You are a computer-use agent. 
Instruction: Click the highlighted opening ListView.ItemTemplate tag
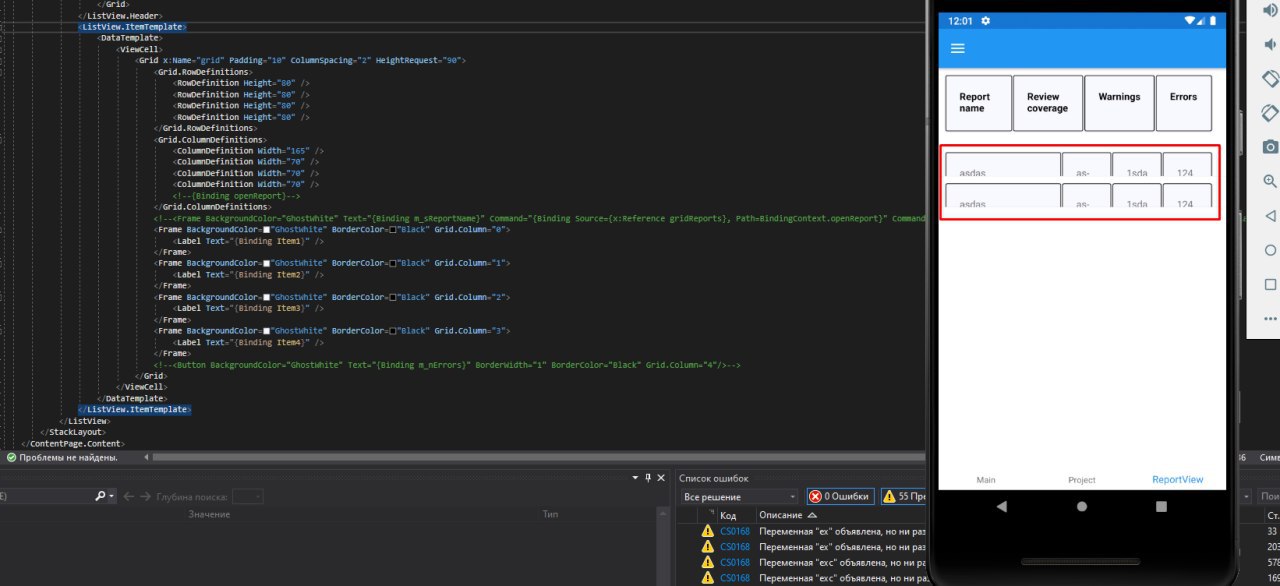tap(132, 26)
